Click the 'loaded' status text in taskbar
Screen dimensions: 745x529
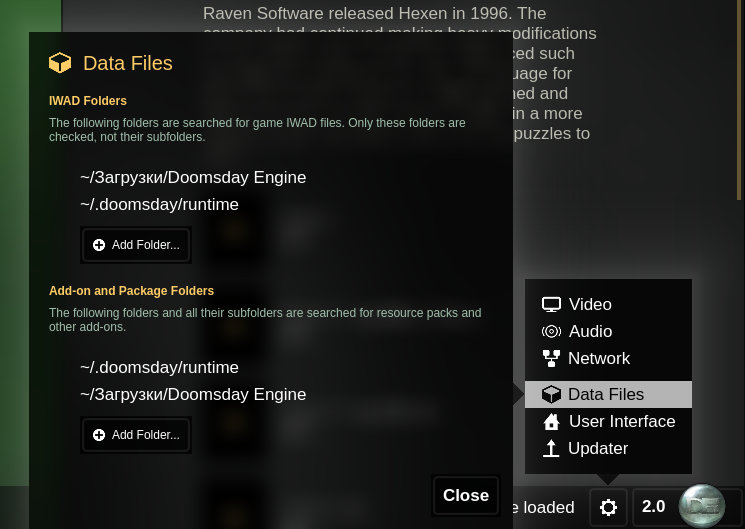point(549,508)
